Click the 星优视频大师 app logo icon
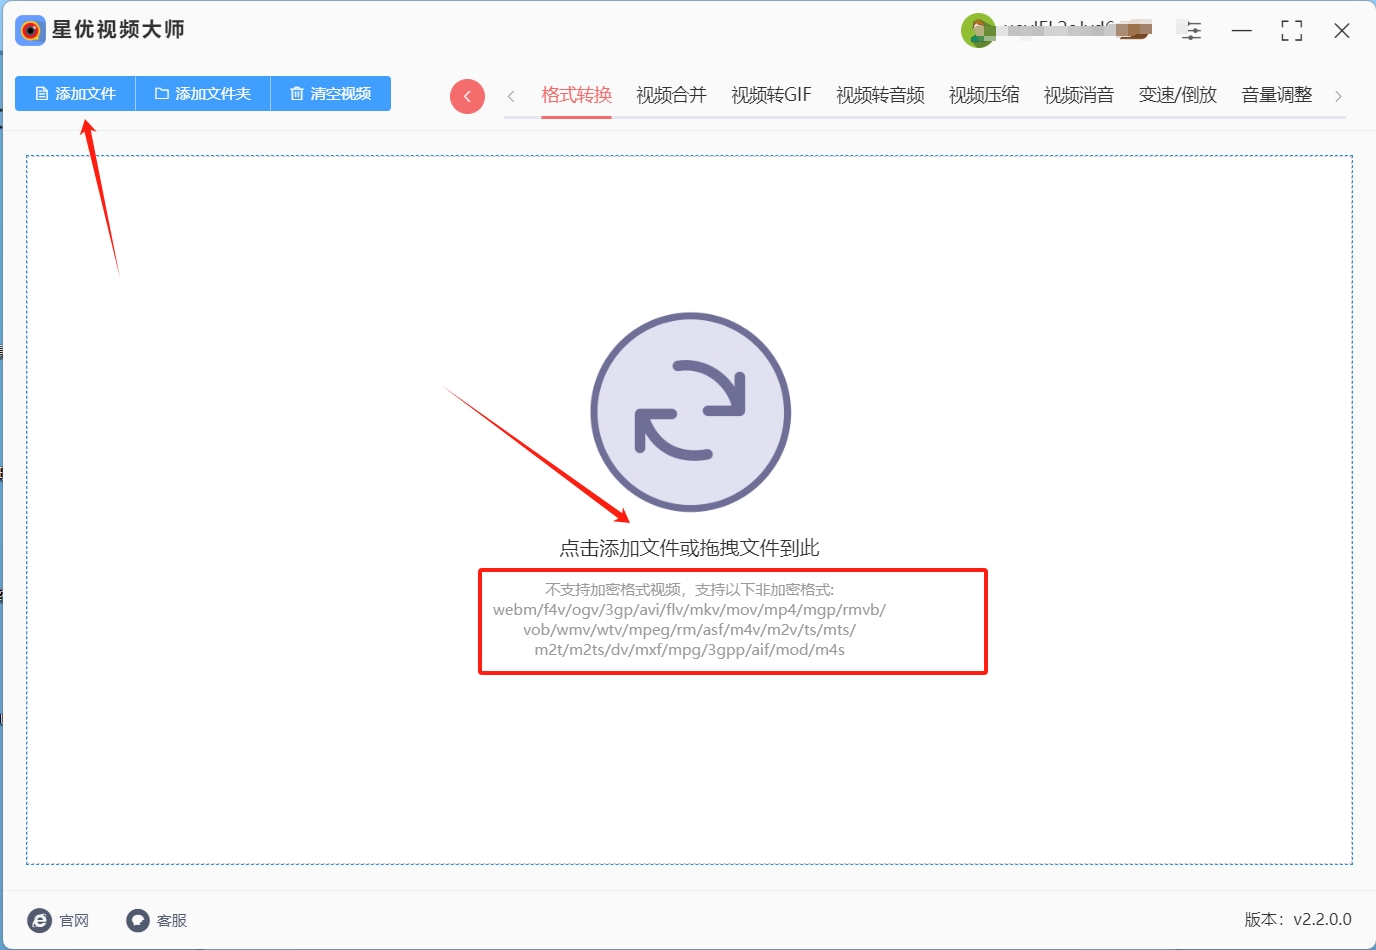 pyautogui.click(x=30, y=30)
